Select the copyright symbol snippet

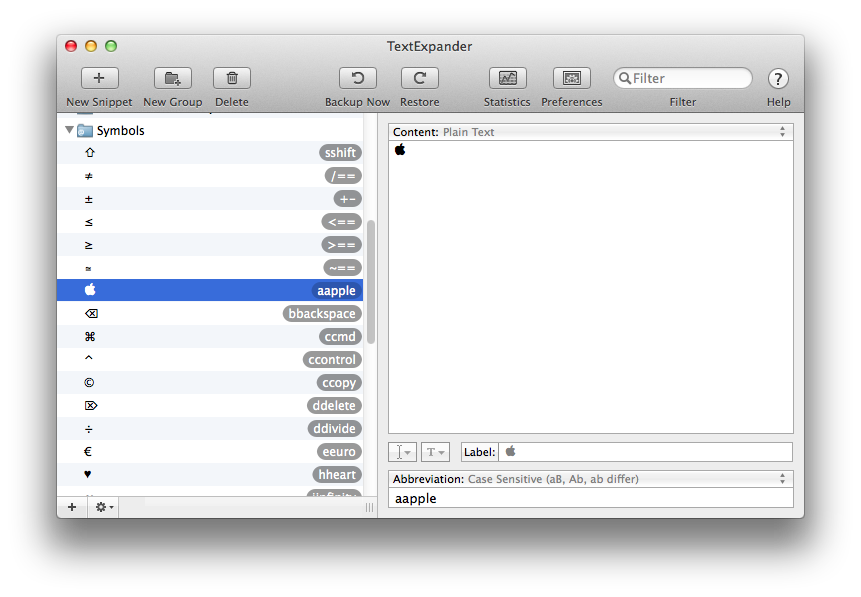[x=89, y=382]
